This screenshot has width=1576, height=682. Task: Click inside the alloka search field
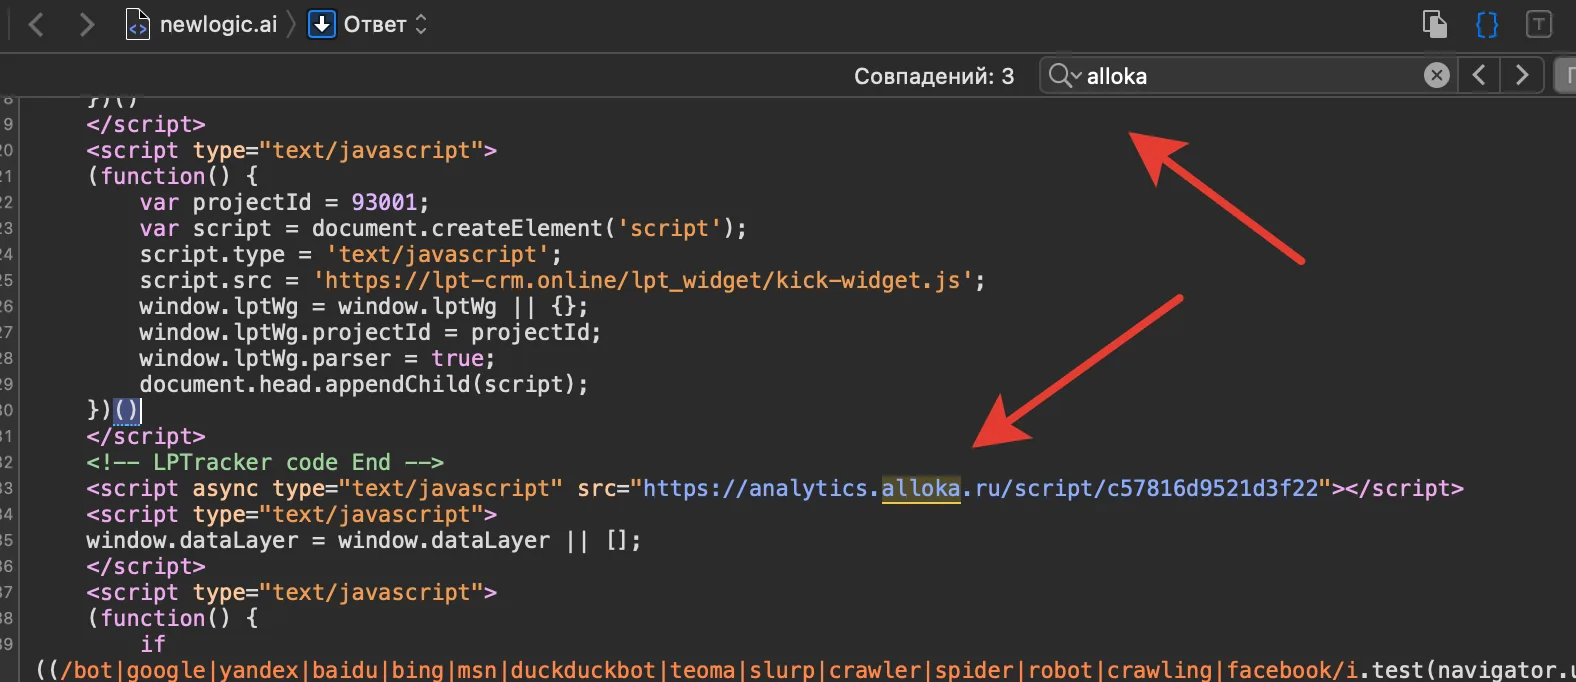click(x=1250, y=76)
